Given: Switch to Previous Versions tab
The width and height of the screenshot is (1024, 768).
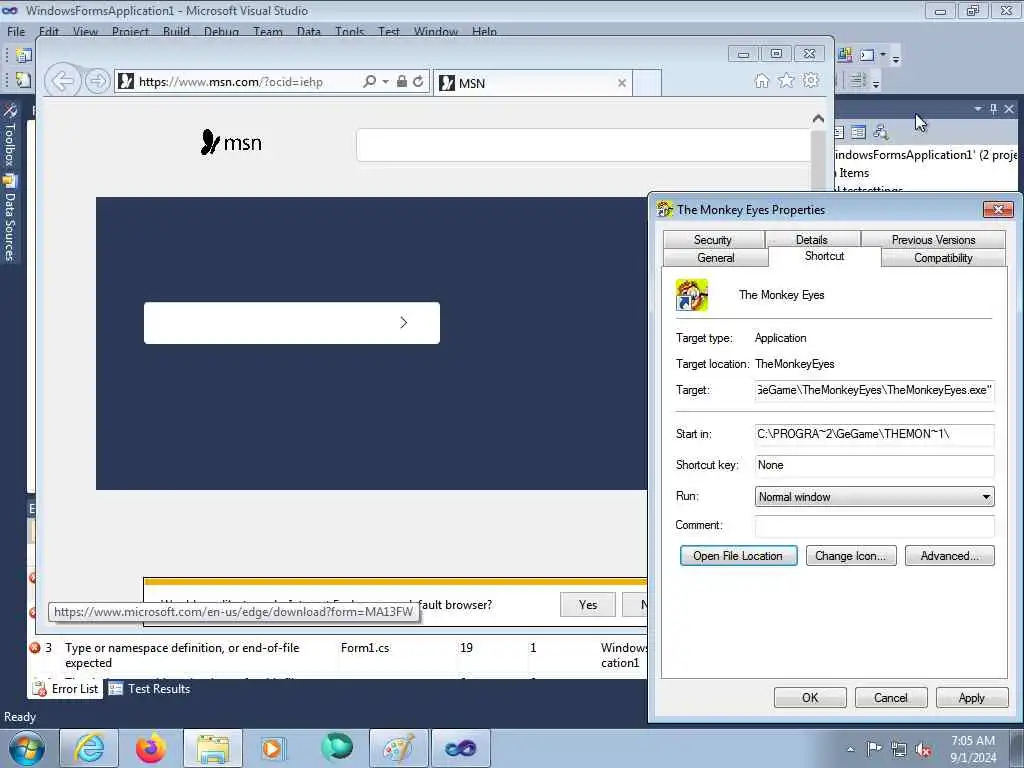Looking at the screenshot, I should coord(933,240).
